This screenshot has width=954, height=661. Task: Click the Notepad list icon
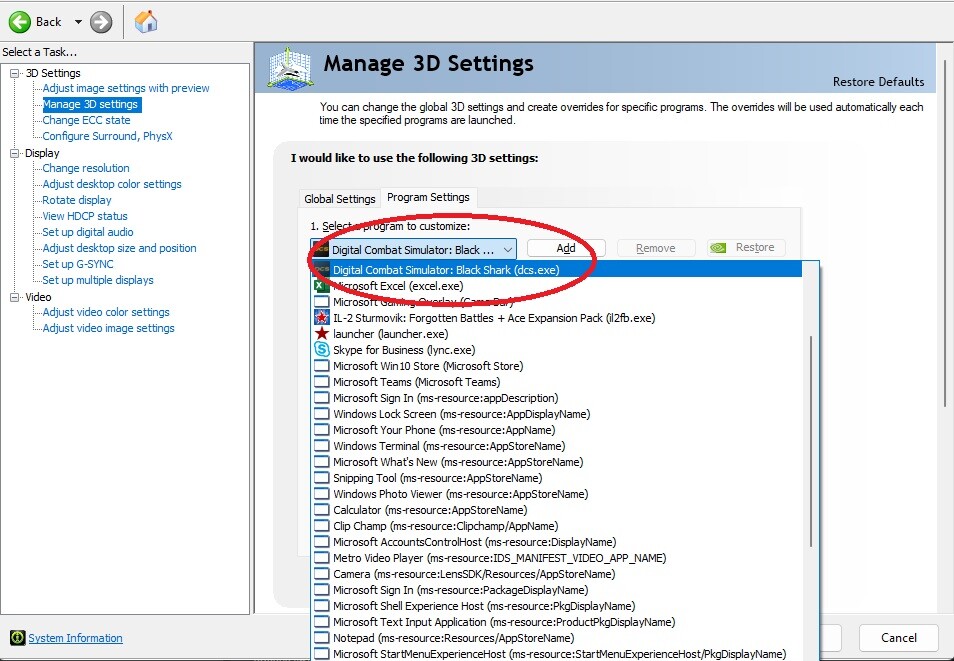click(321, 638)
